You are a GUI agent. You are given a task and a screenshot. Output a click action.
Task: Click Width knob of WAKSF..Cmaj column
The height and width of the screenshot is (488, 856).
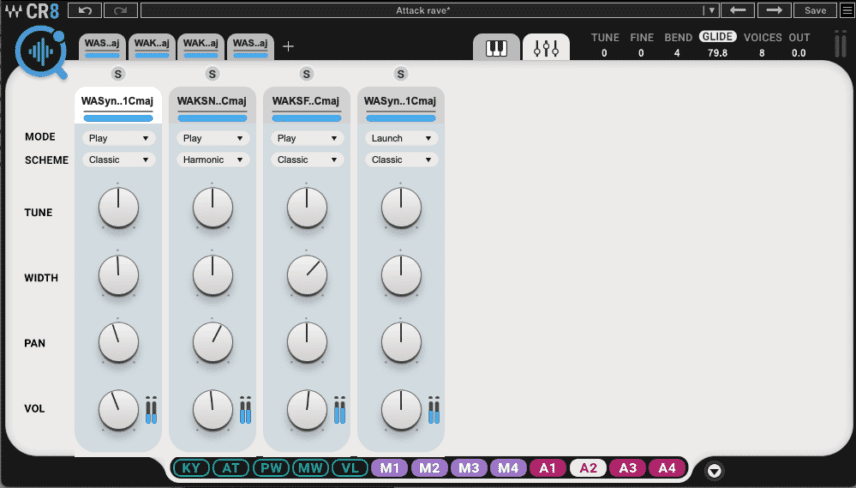[x=307, y=276]
